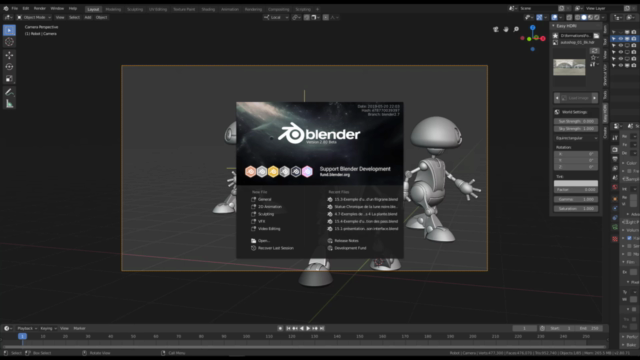Viewport: 640px width, 360px height.
Task: Switch to the Shading workspace tab
Action: tap(208, 9)
